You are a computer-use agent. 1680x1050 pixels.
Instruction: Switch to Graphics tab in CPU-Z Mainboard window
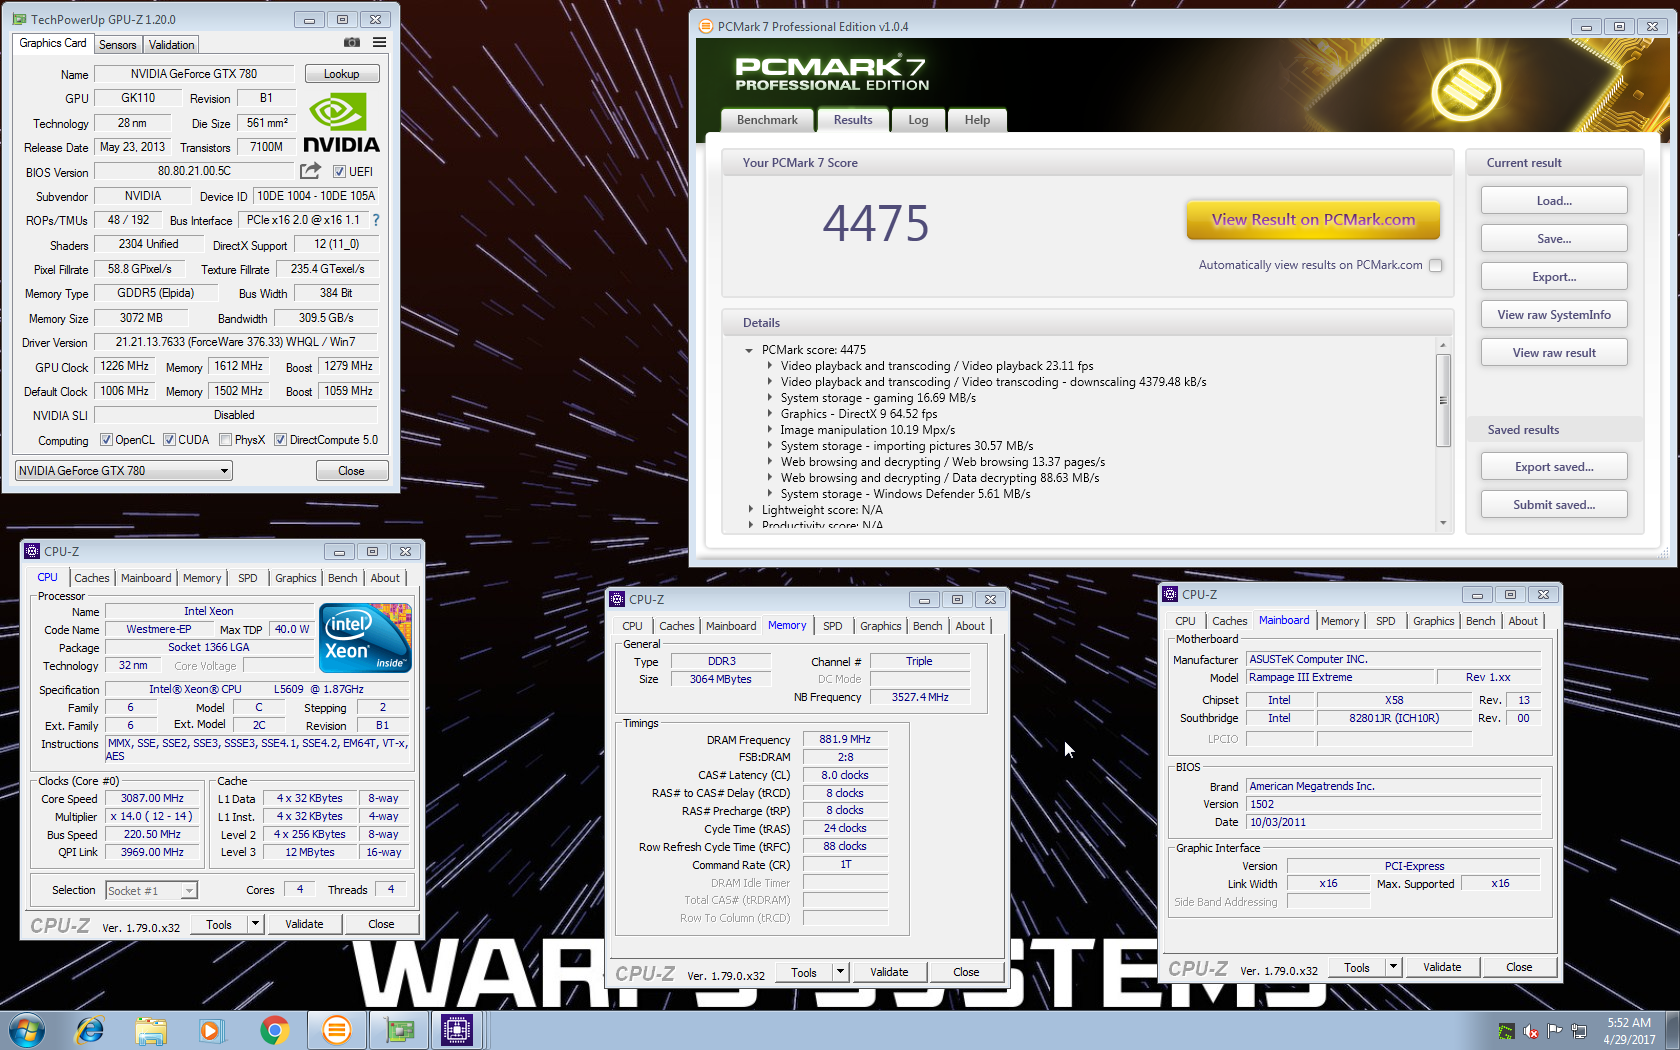click(x=1433, y=621)
